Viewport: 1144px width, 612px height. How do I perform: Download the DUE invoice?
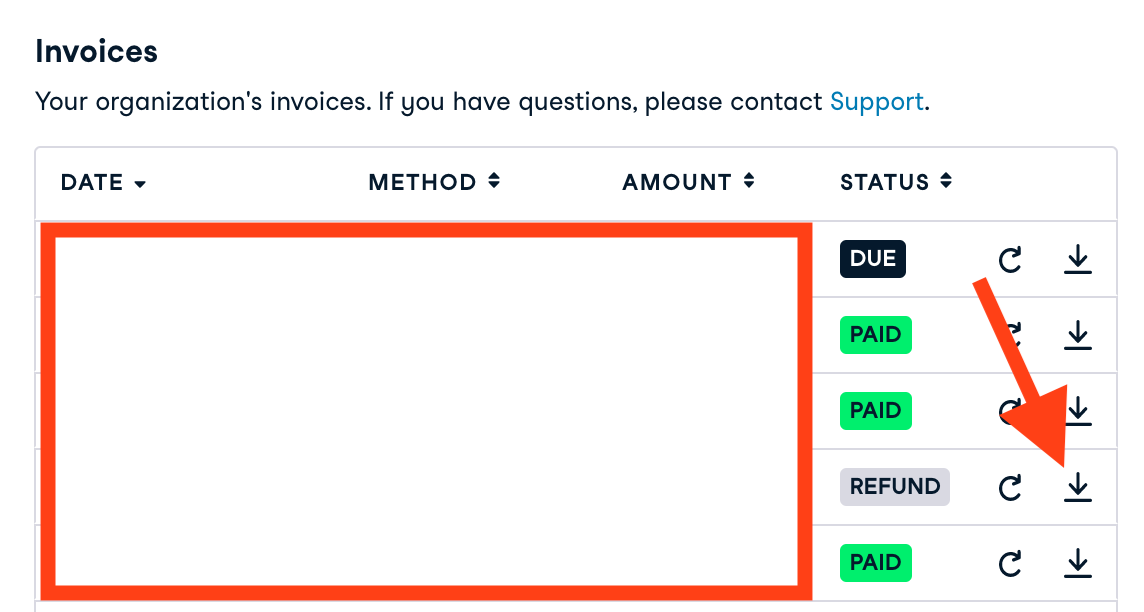pyautogui.click(x=1077, y=260)
